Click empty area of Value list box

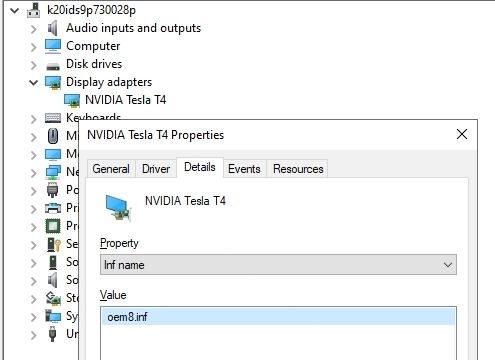[x=278, y=343]
